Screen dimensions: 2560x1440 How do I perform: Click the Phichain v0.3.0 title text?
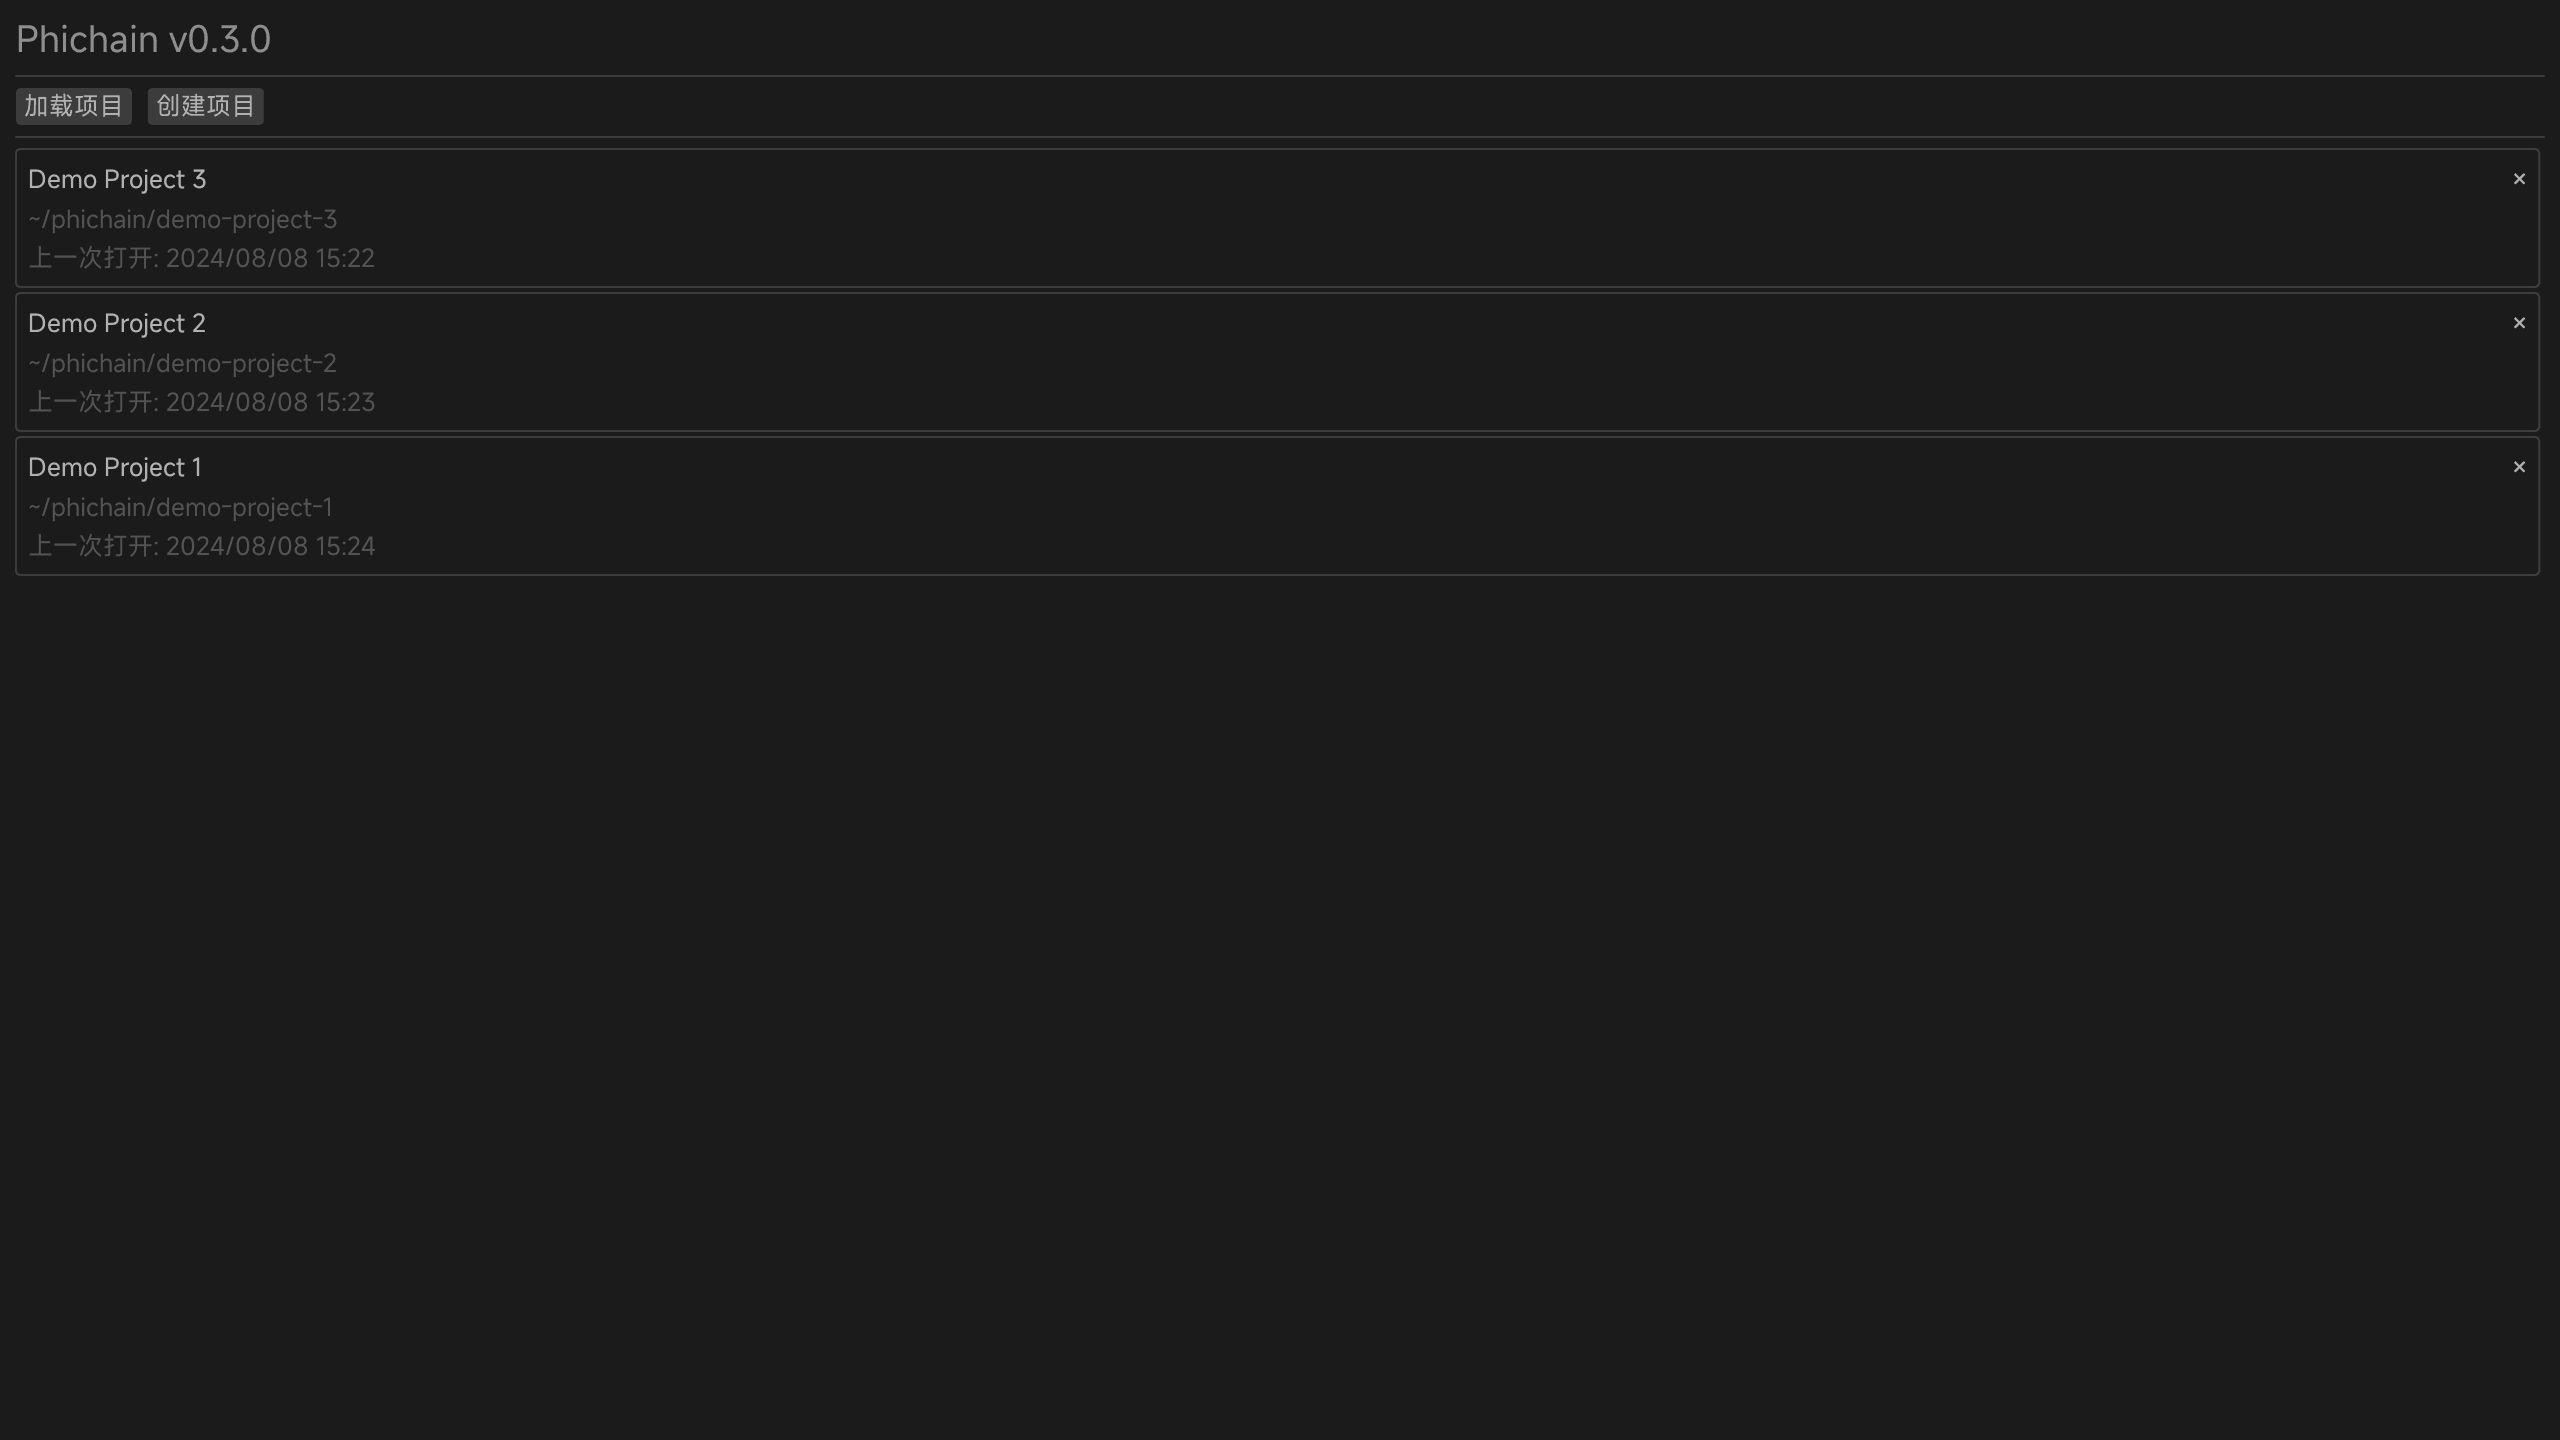[x=143, y=39]
